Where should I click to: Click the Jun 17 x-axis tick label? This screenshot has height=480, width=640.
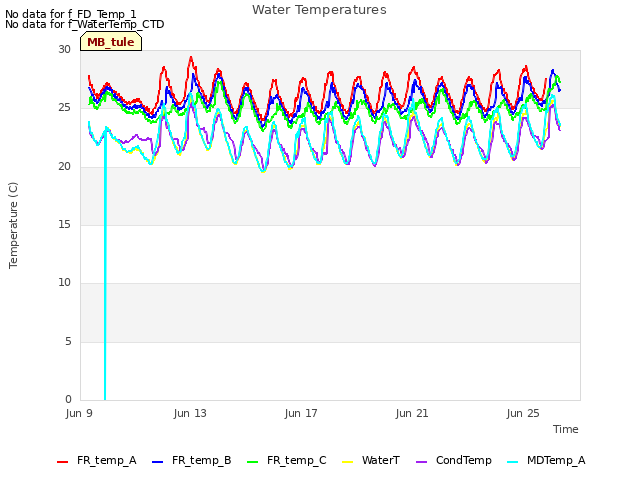click(301, 413)
